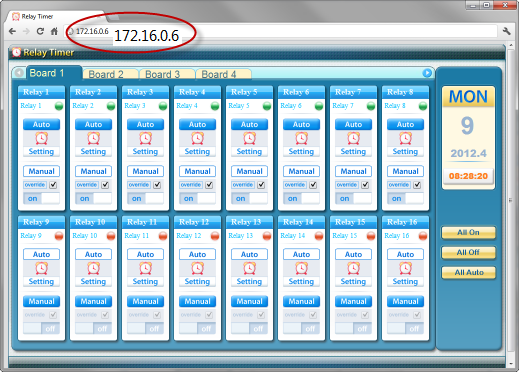Click the browser reload icon
This screenshot has width=519, height=372.
[x=40, y=31]
